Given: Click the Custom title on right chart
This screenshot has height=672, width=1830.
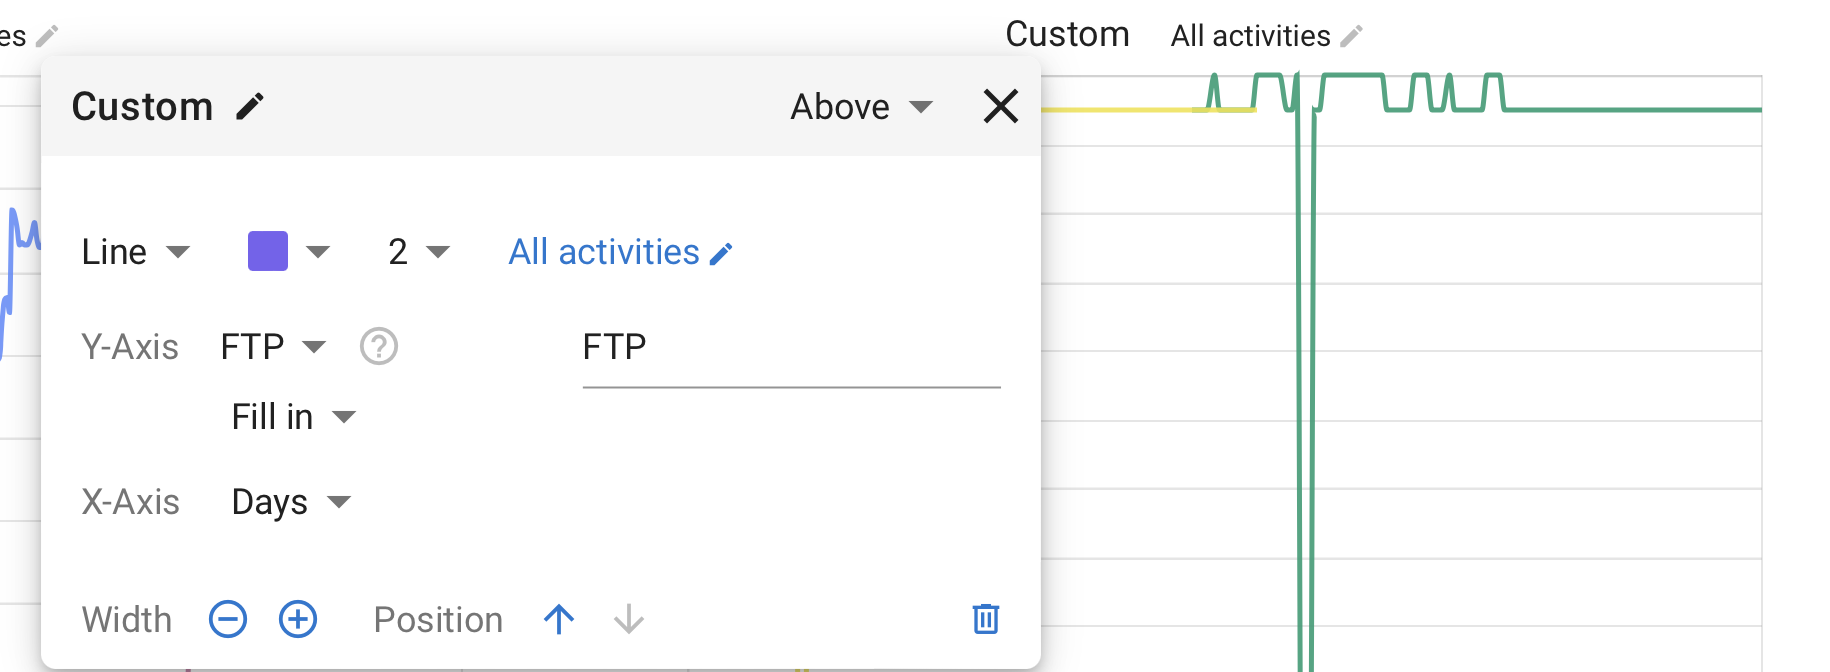Looking at the screenshot, I should point(1067,34).
